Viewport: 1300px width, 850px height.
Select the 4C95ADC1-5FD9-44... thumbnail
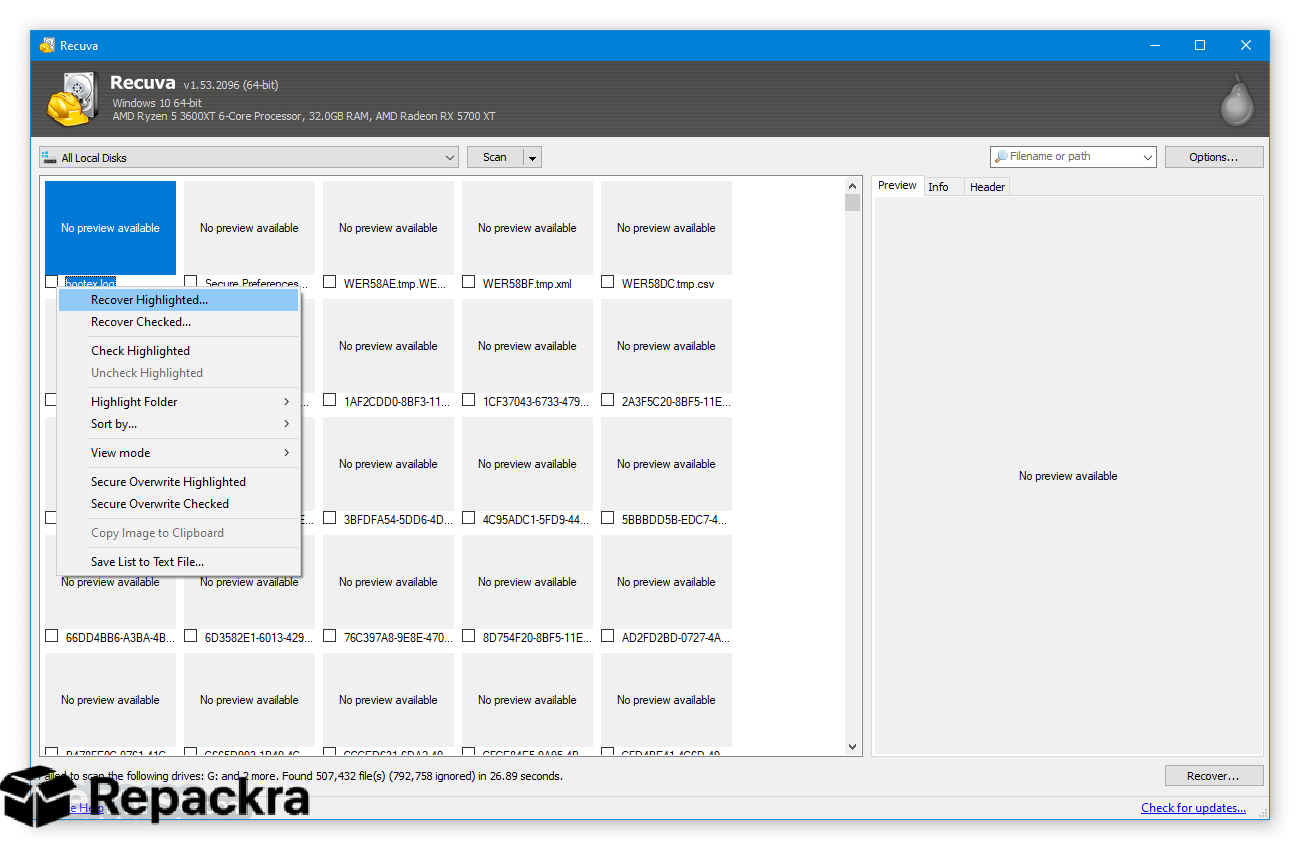coord(527,464)
